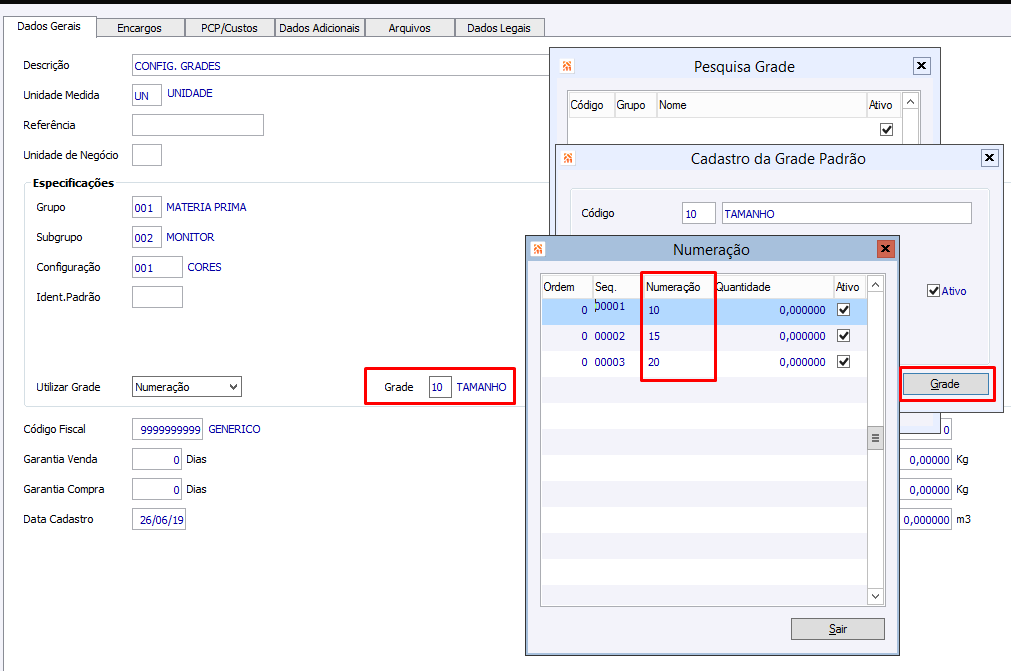Screen dimensions: 1011x671
Task: Click the Grupo code field 001
Action: tap(146, 208)
